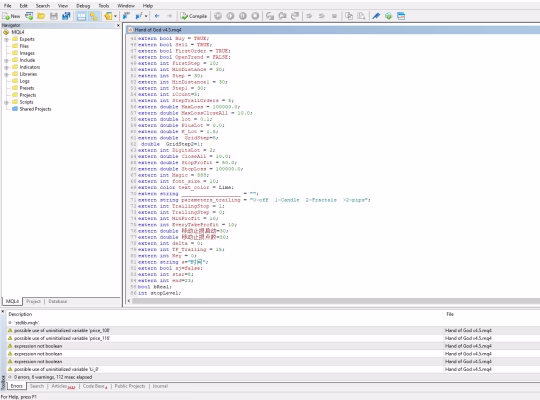Switch to the Code Base tab

(x=95, y=387)
